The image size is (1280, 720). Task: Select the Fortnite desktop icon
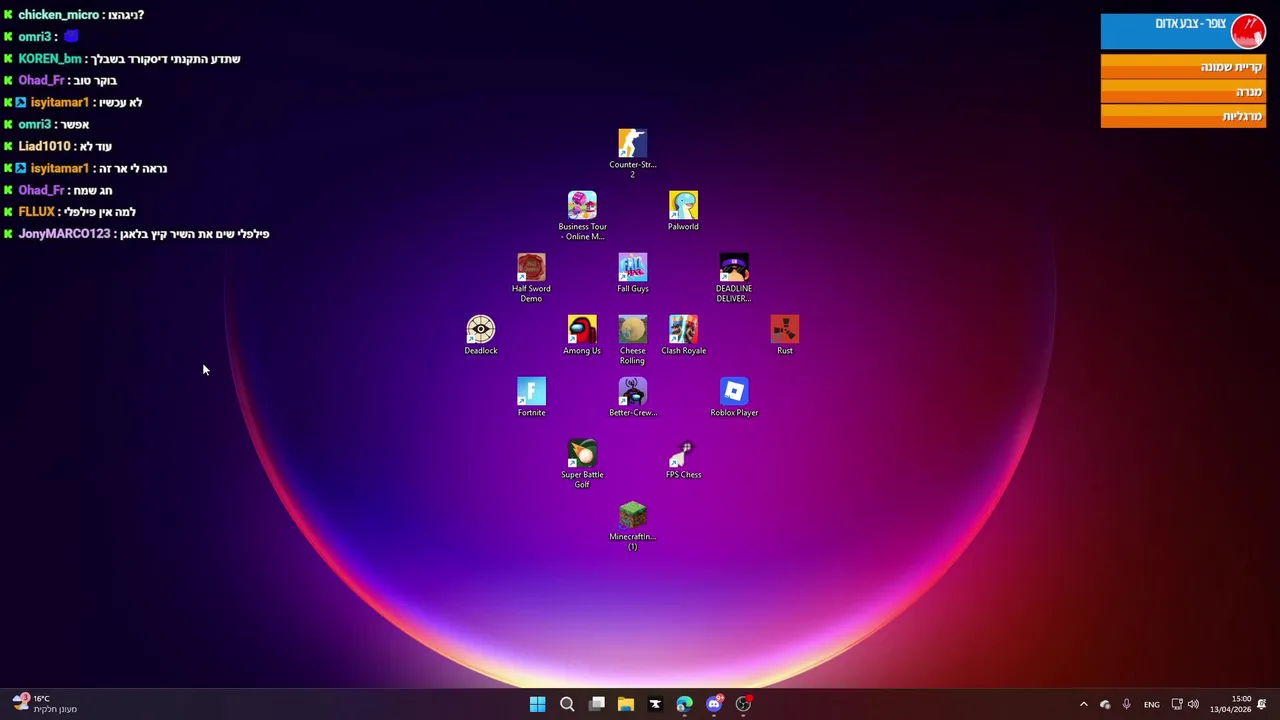[x=531, y=396]
